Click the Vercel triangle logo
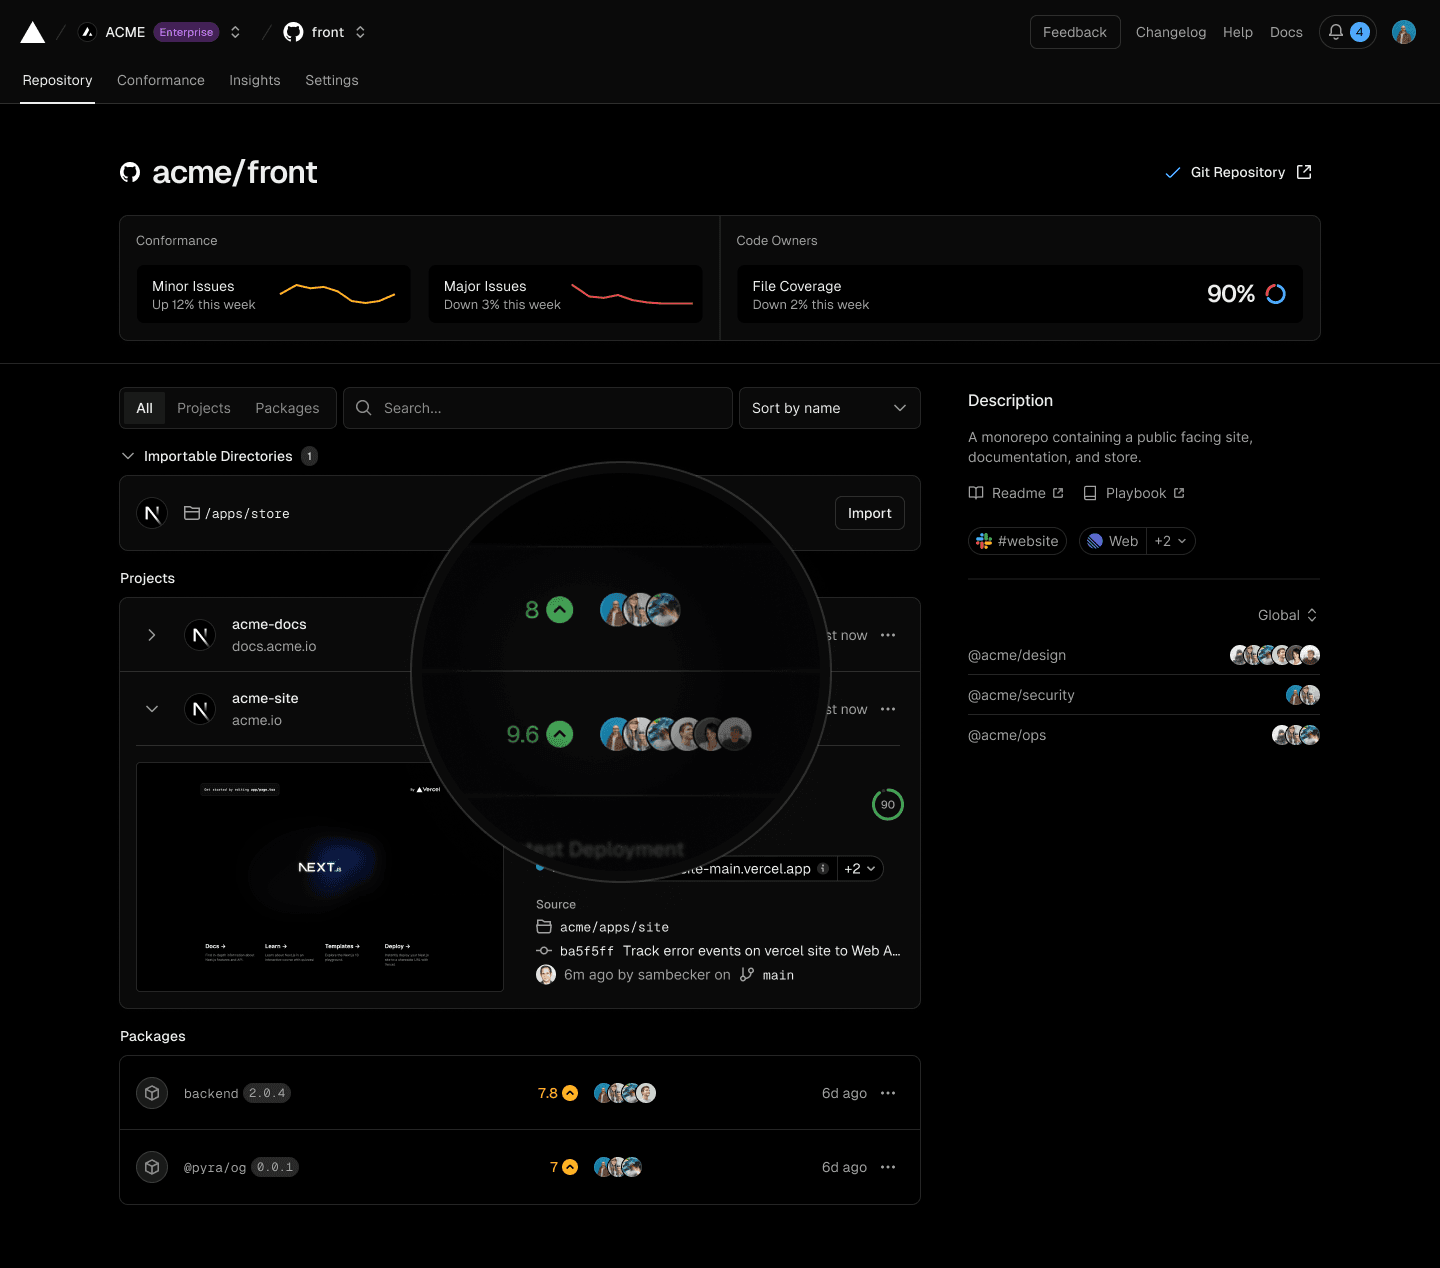The height and width of the screenshot is (1268, 1440). point(33,33)
